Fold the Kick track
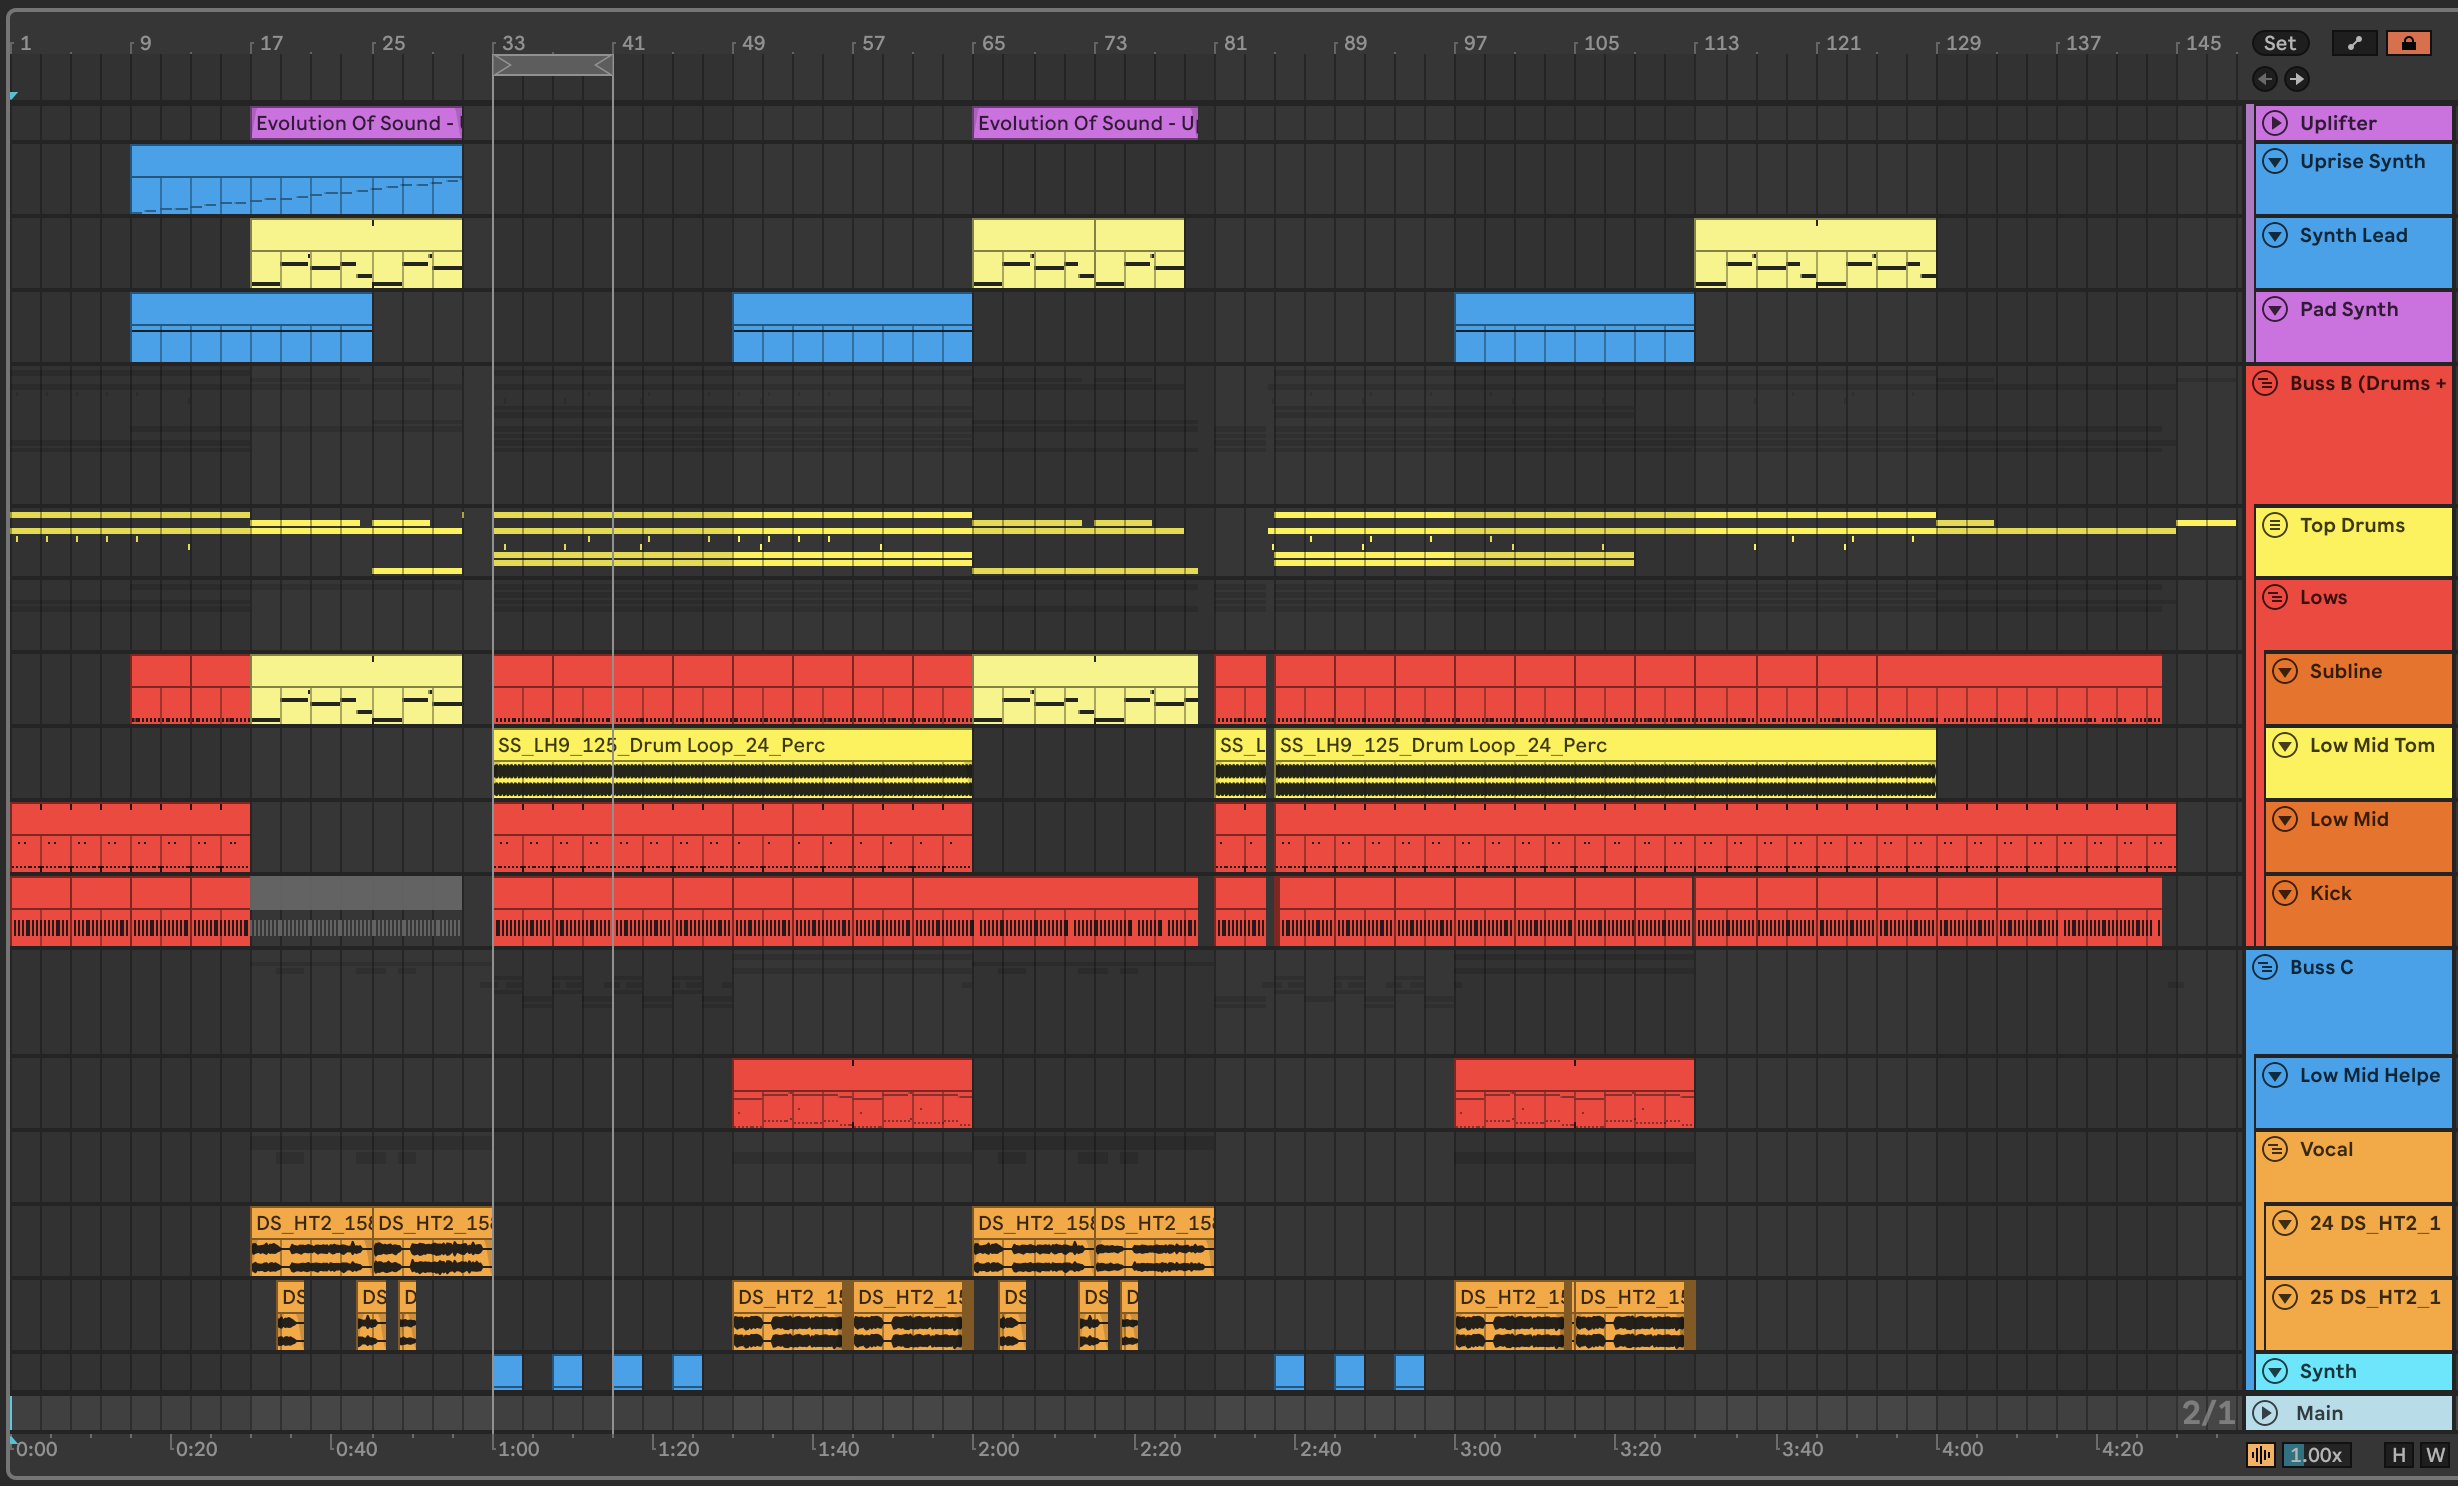The height and width of the screenshot is (1486, 2458). click(x=2285, y=893)
